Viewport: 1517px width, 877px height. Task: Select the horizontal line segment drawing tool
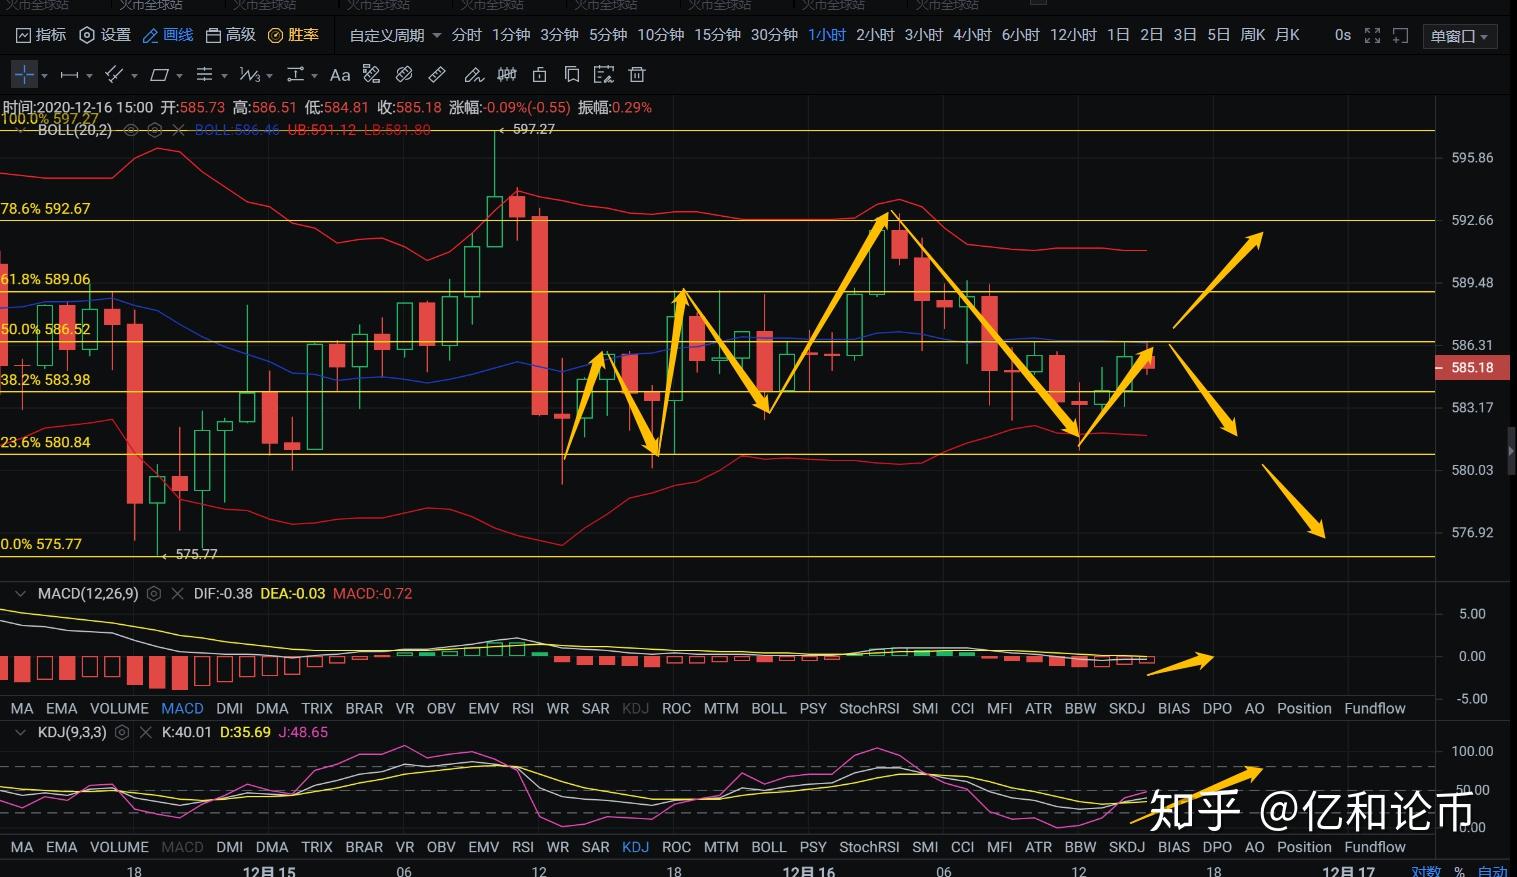69,75
